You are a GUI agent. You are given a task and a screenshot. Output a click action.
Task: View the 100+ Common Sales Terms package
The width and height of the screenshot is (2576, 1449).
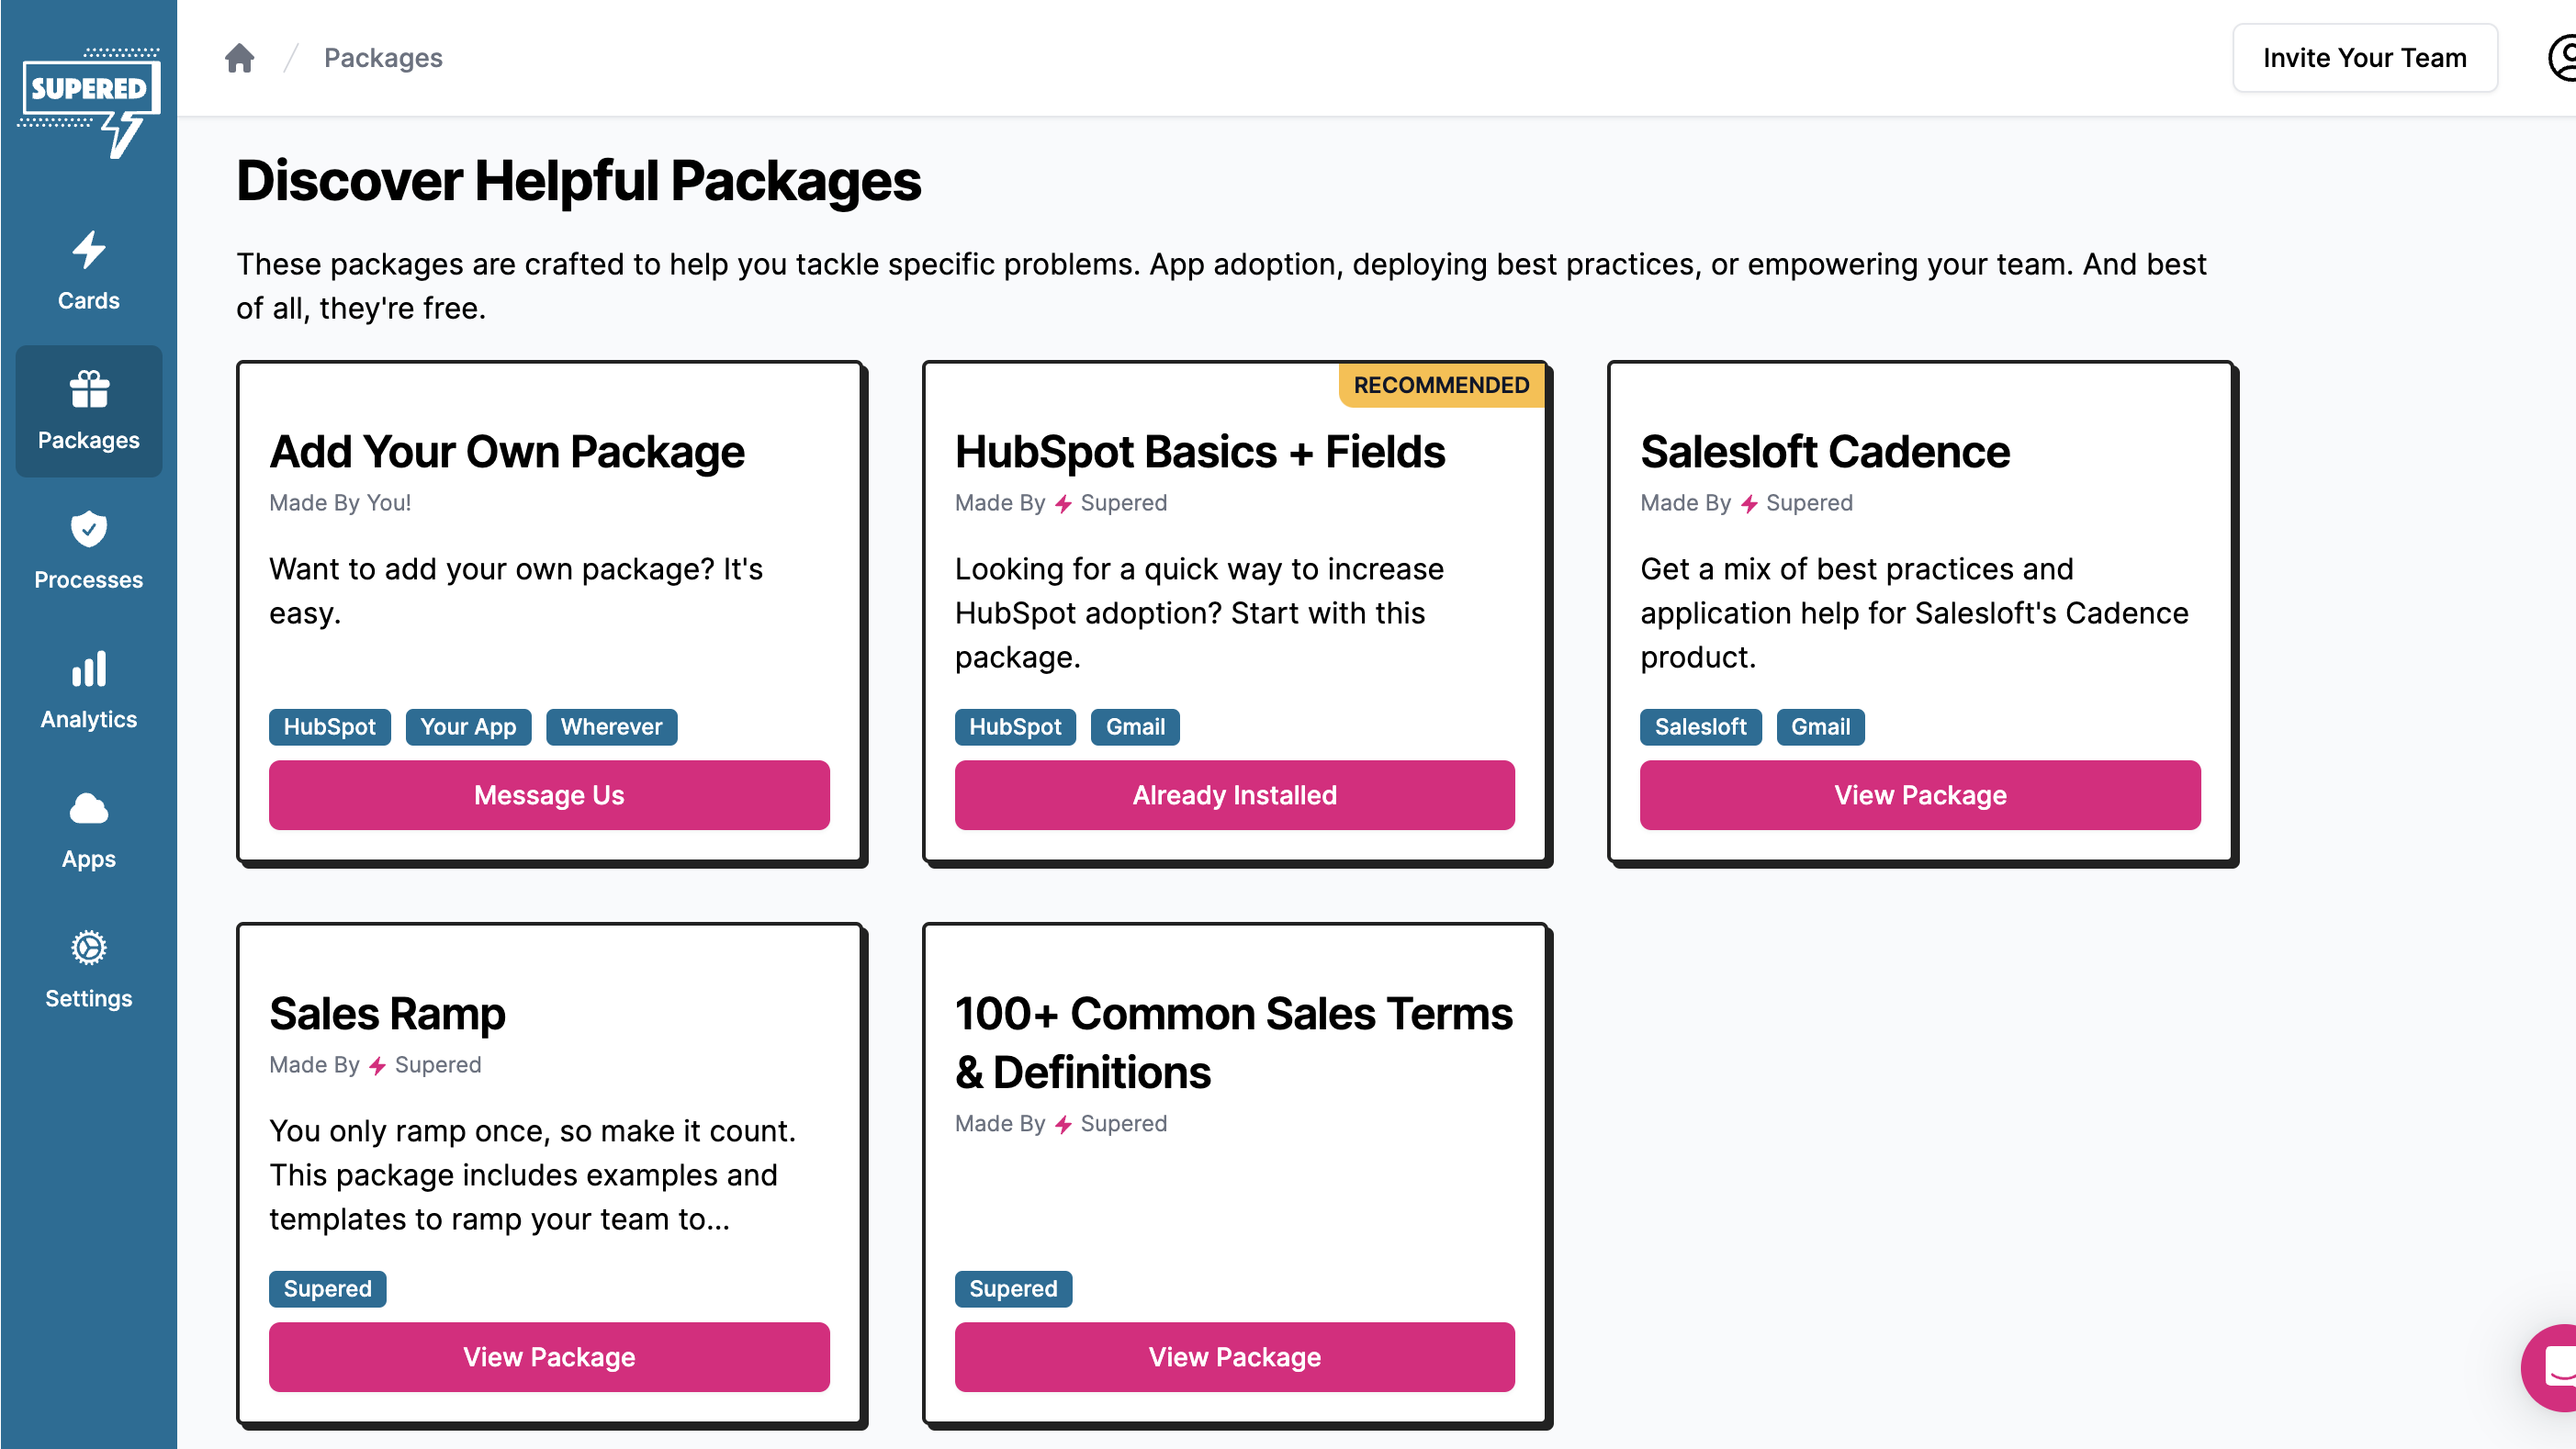click(x=1234, y=1356)
